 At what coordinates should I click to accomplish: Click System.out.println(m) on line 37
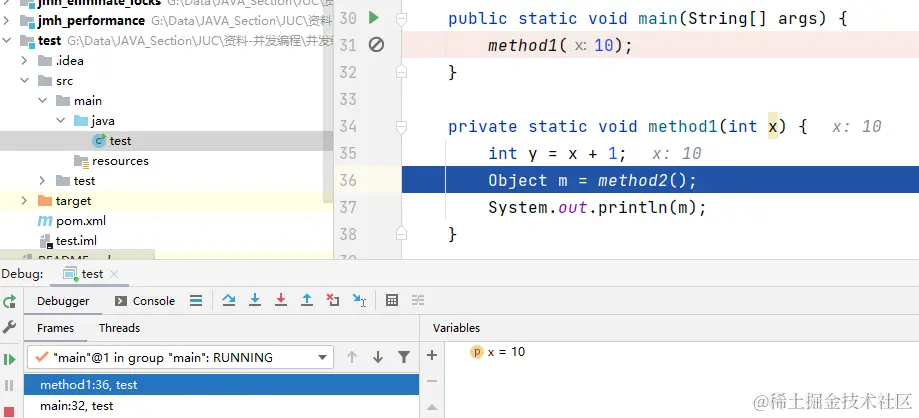click(x=598, y=208)
